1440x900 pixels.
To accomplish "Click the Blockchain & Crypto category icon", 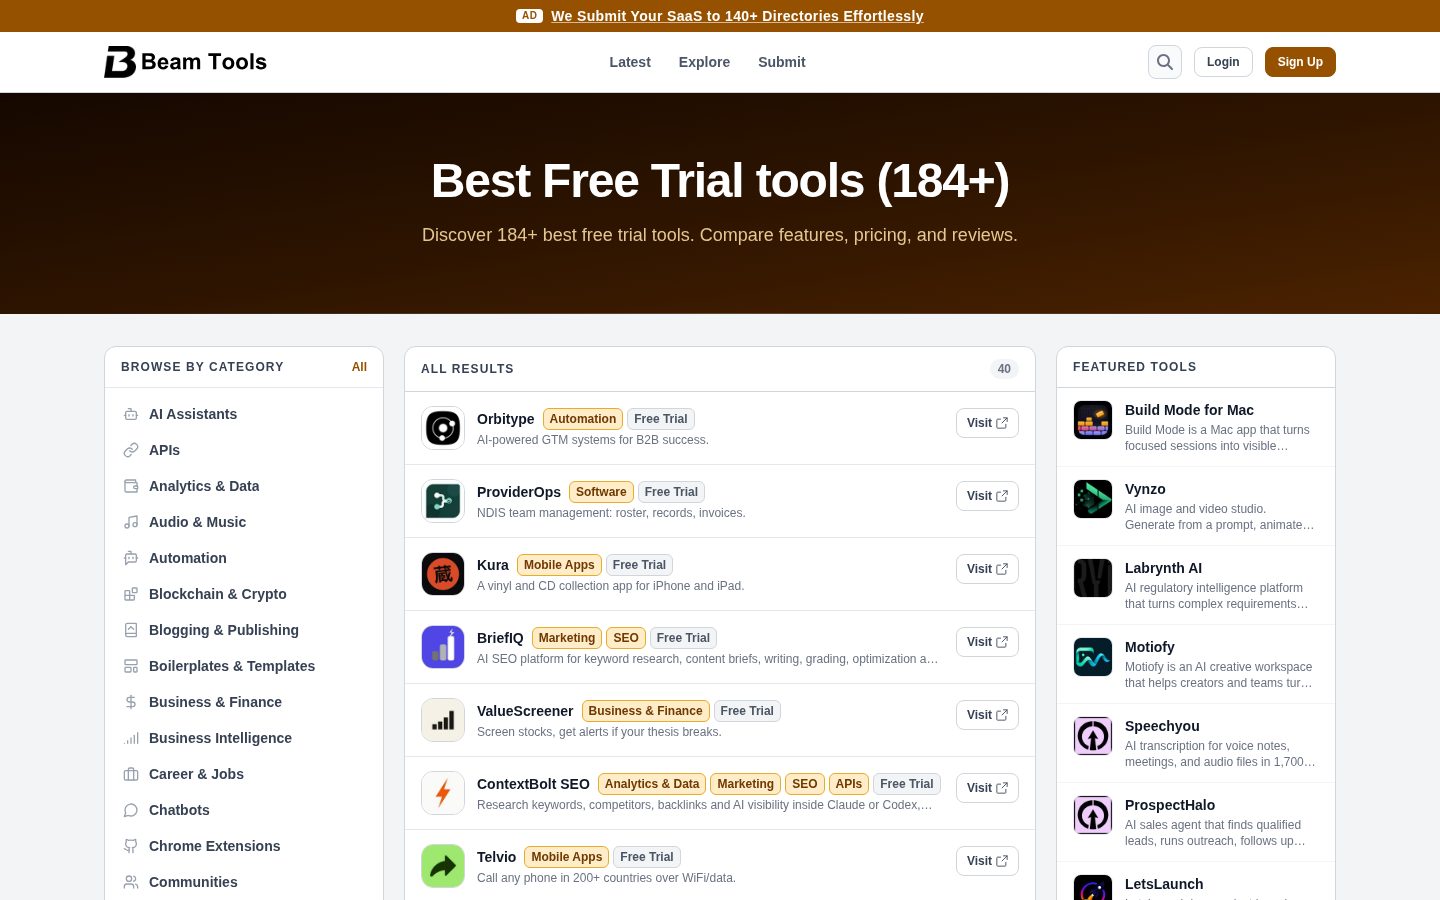I will (131, 594).
